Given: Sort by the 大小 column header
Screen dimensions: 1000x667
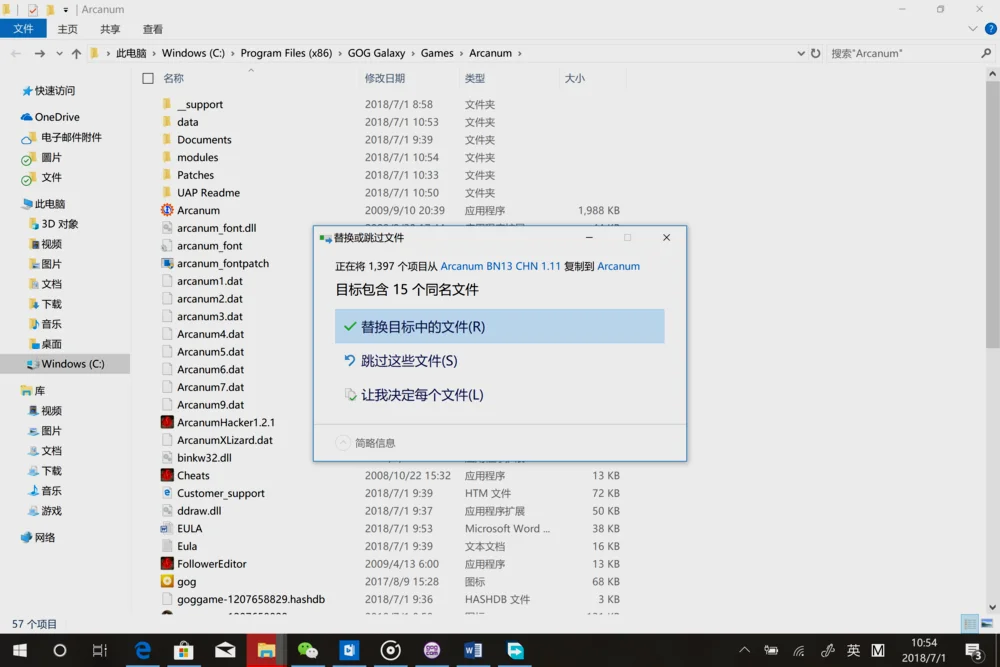Looking at the screenshot, I should pyautogui.click(x=574, y=78).
